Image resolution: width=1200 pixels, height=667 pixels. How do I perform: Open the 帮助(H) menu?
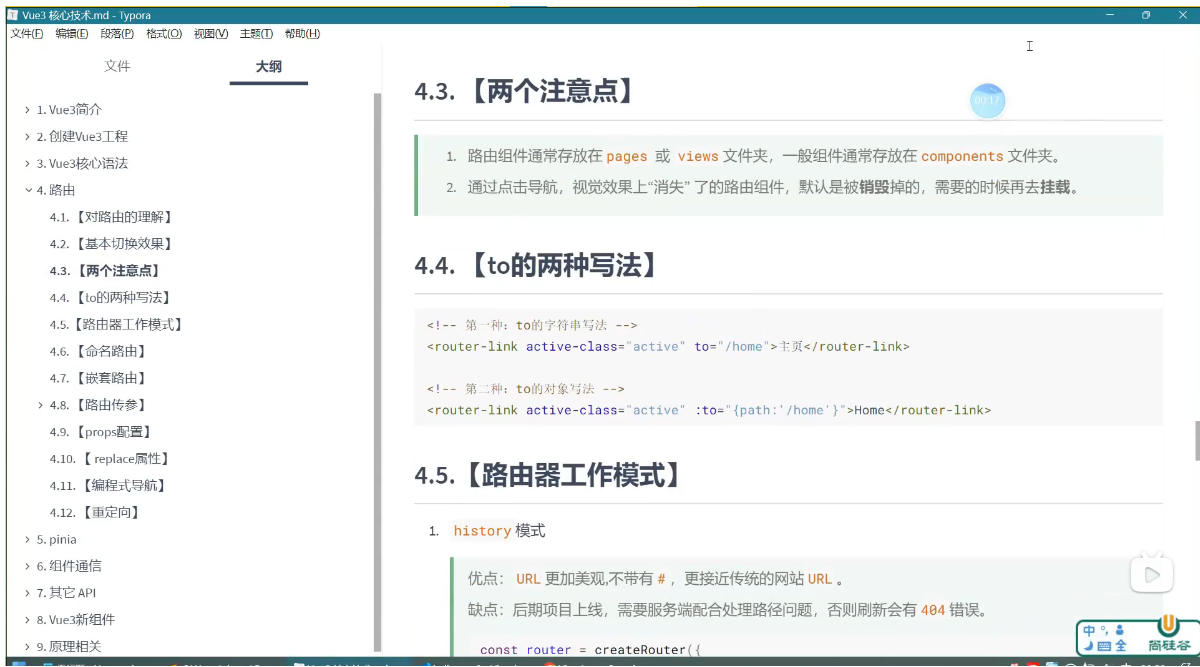(x=302, y=33)
